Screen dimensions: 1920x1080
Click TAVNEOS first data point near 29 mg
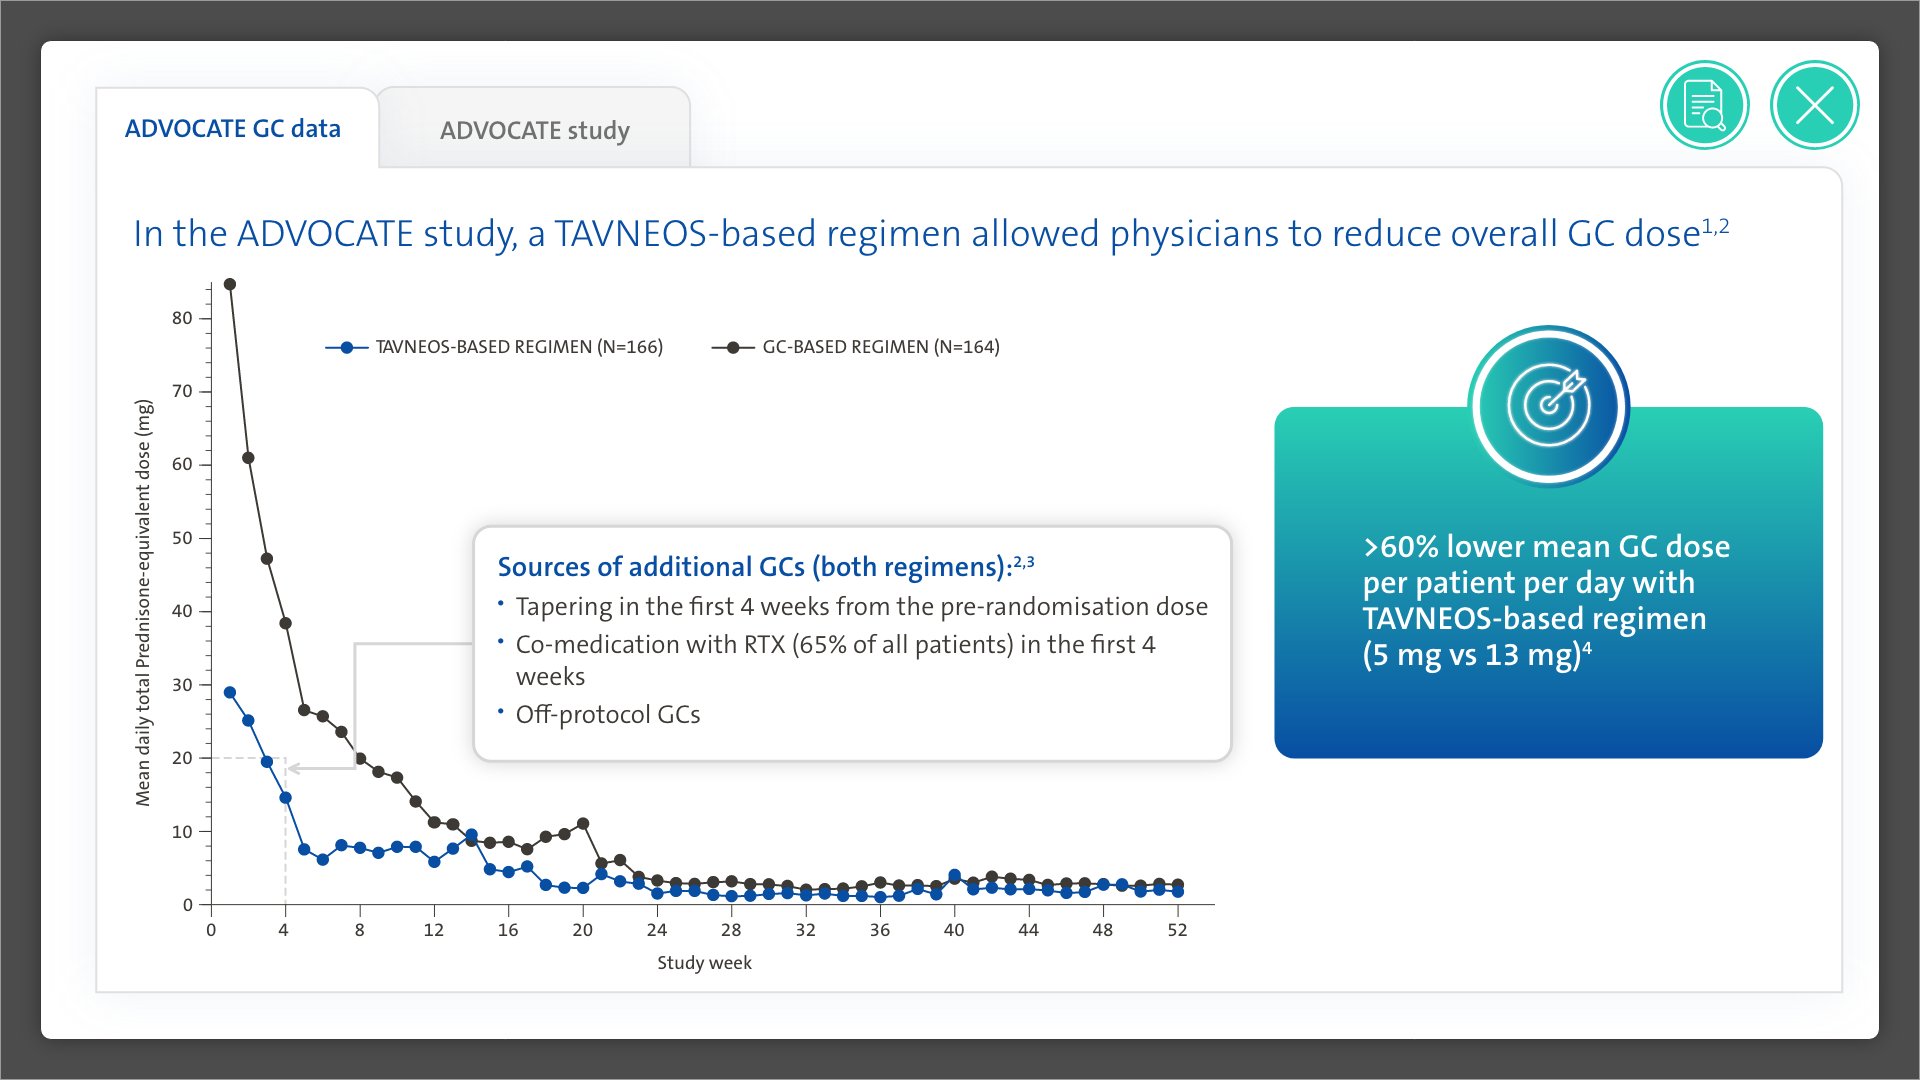pyautogui.click(x=229, y=692)
